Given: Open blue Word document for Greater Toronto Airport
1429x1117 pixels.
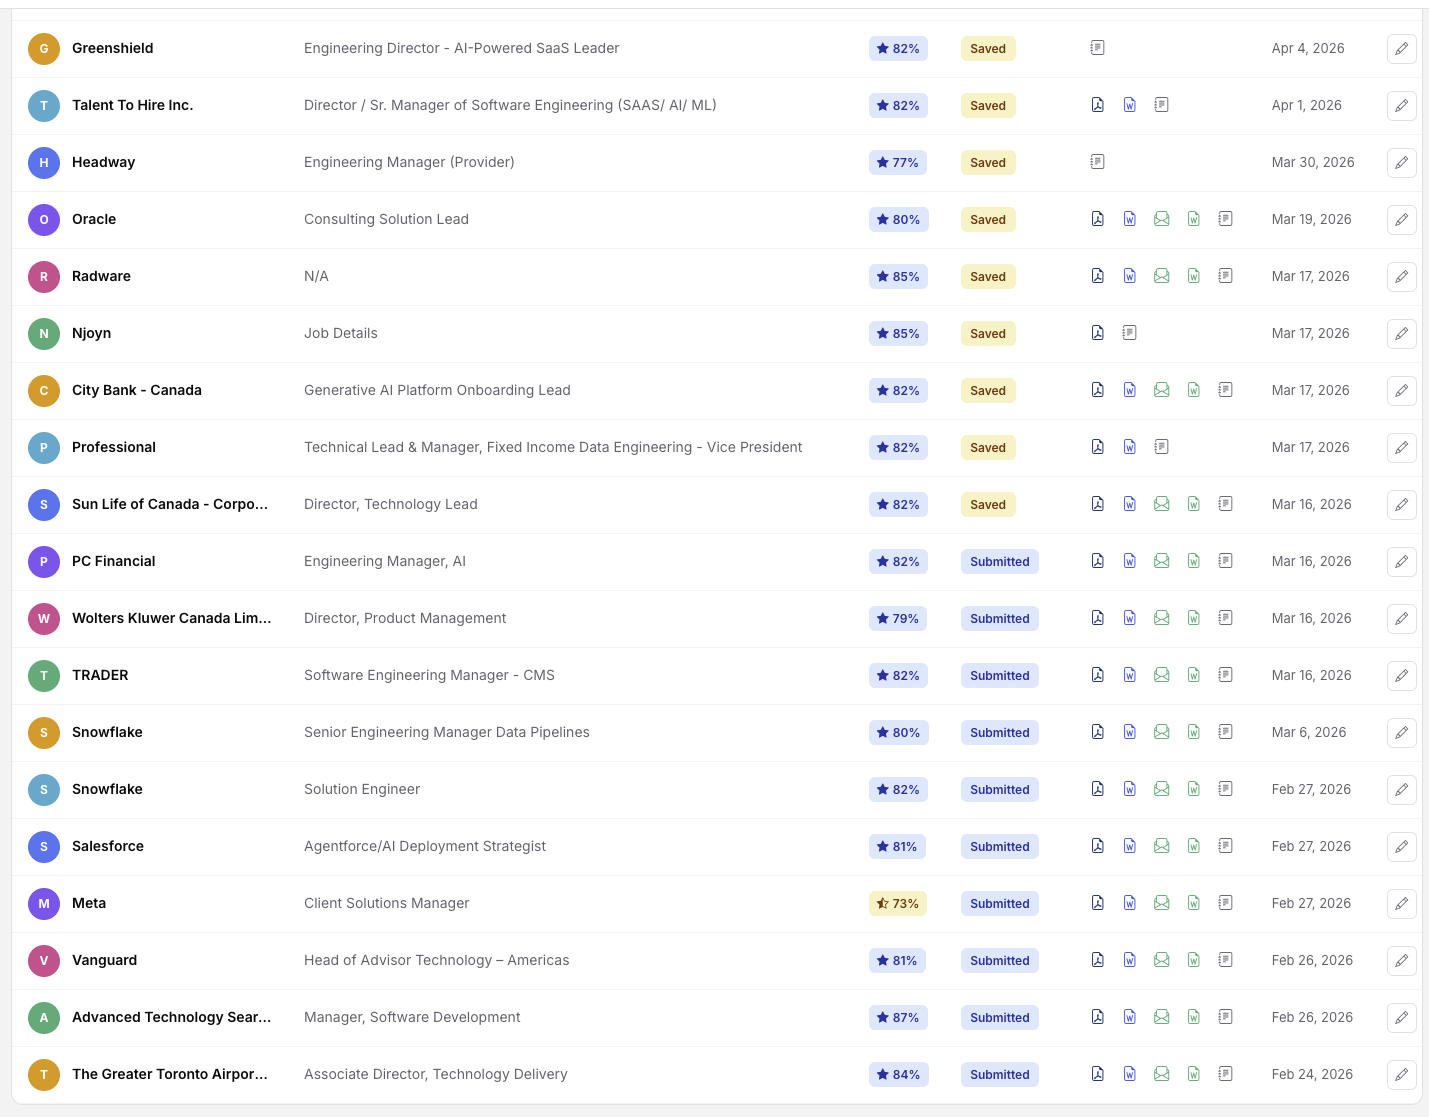Looking at the screenshot, I should (1129, 1074).
